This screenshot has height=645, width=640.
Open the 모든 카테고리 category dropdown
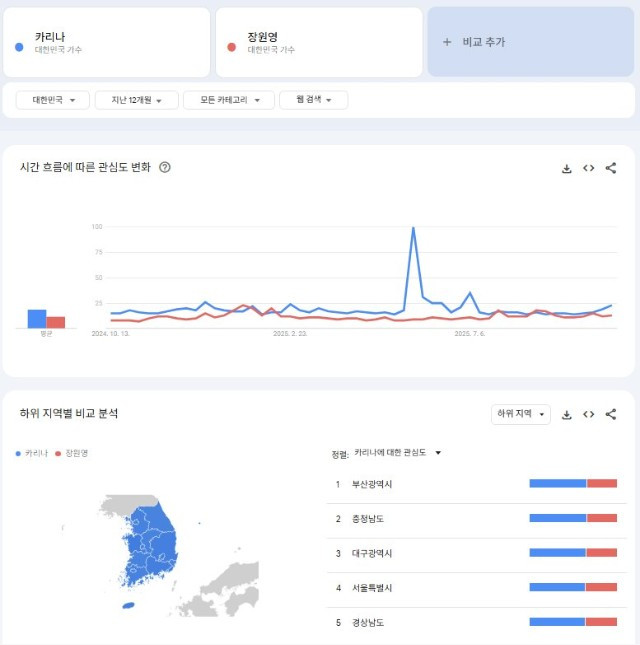229,100
